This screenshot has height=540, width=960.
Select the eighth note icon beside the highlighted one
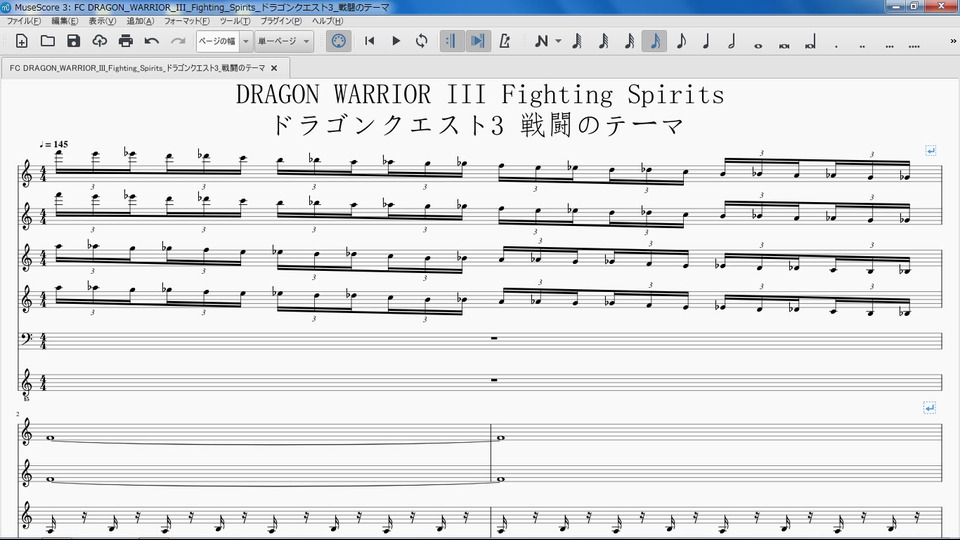click(x=681, y=41)
